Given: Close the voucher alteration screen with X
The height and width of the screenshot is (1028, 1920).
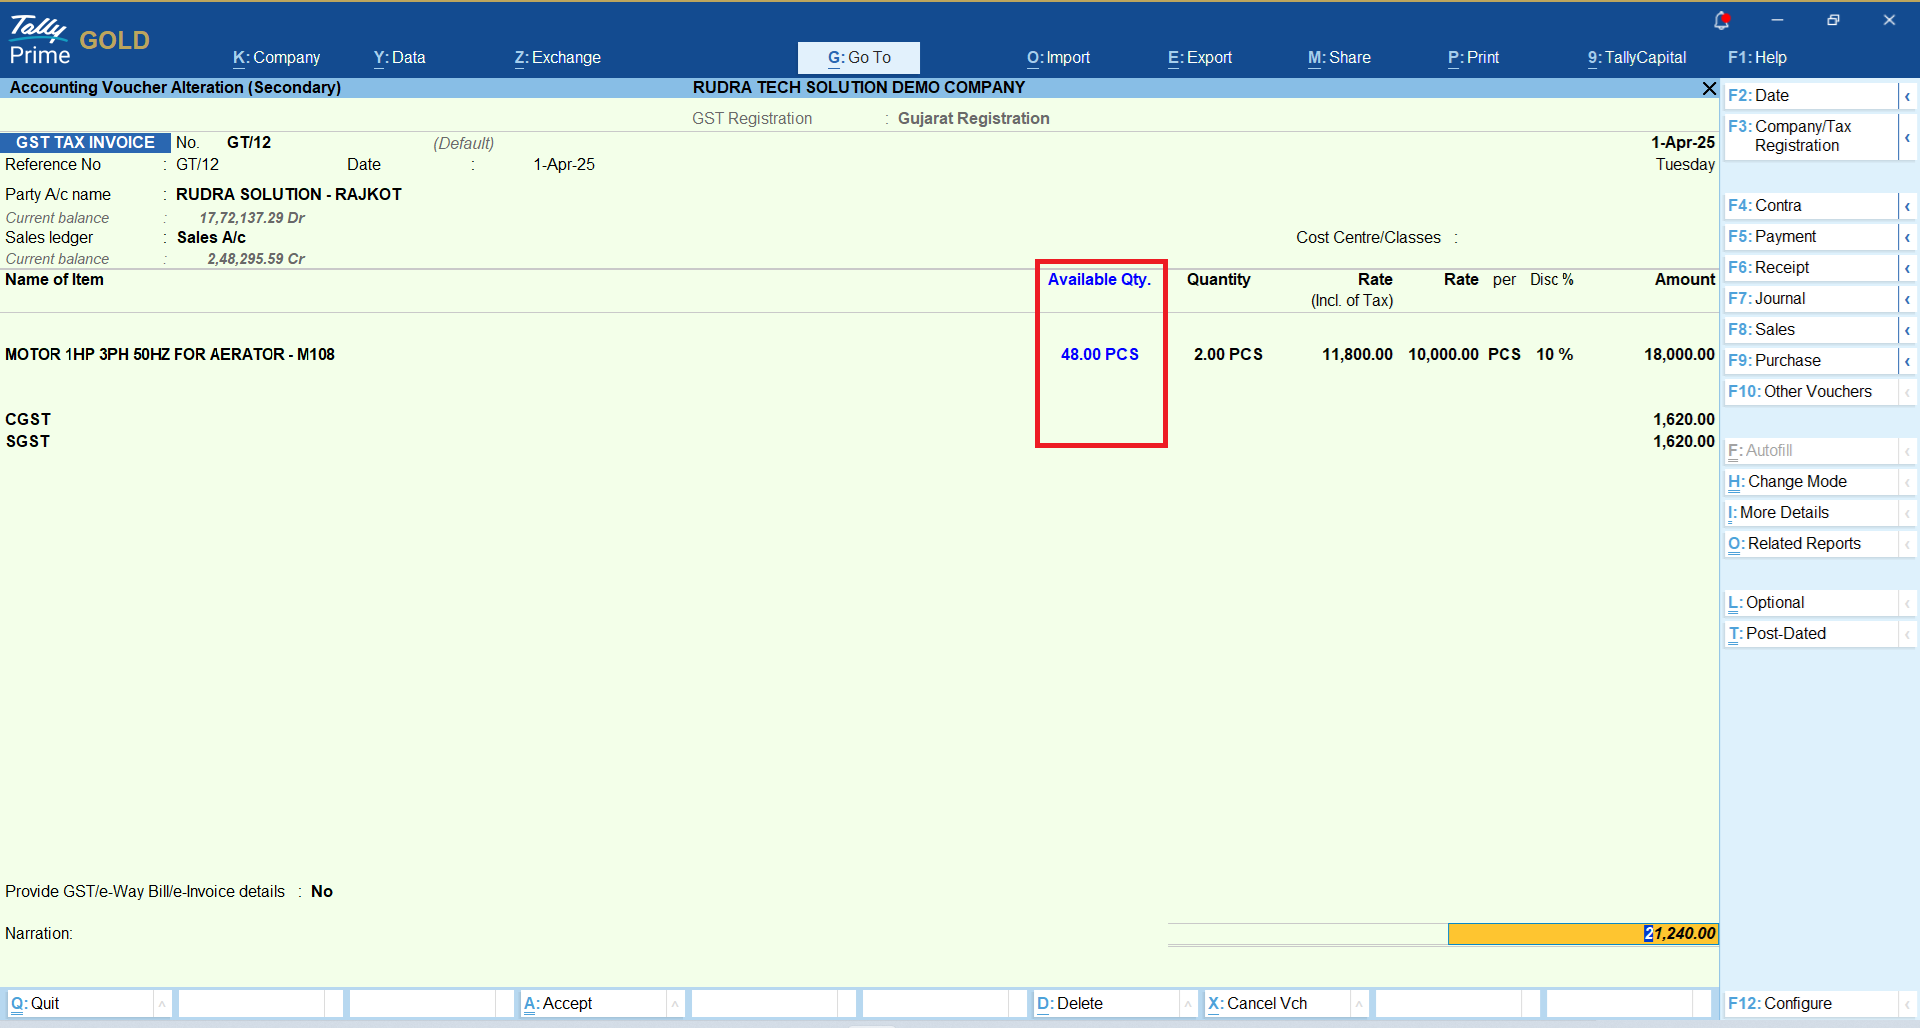Looking at the screenshot, I should tap(1709, 89).
